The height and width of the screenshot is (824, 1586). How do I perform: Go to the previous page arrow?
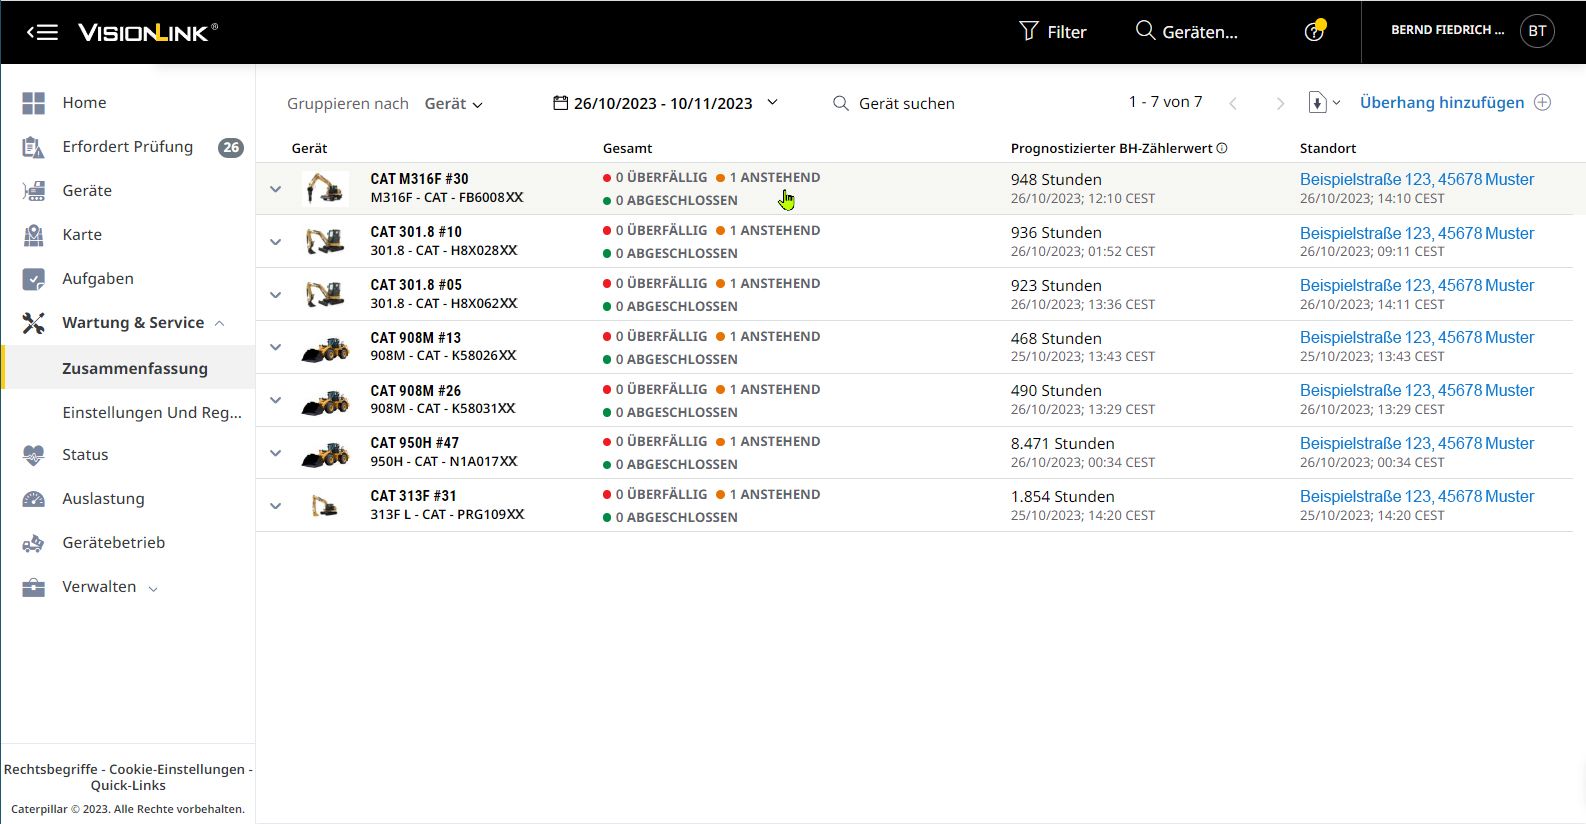[1233, 103]
